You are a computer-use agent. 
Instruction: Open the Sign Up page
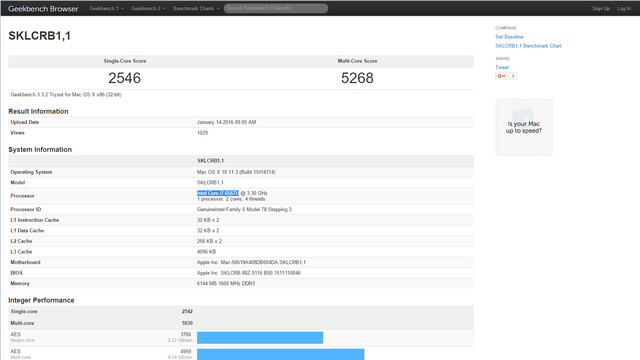(601, 9)
